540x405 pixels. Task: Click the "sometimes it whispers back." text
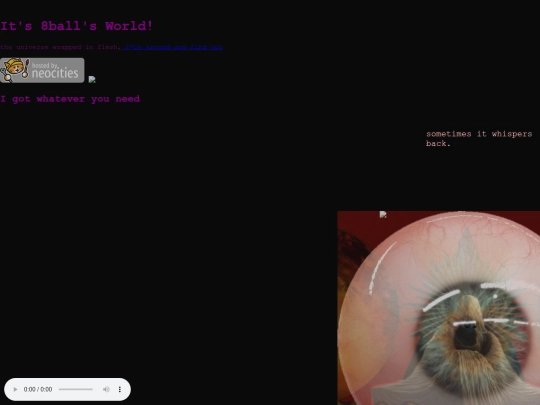pyautogui.click(x=479, y=138)
